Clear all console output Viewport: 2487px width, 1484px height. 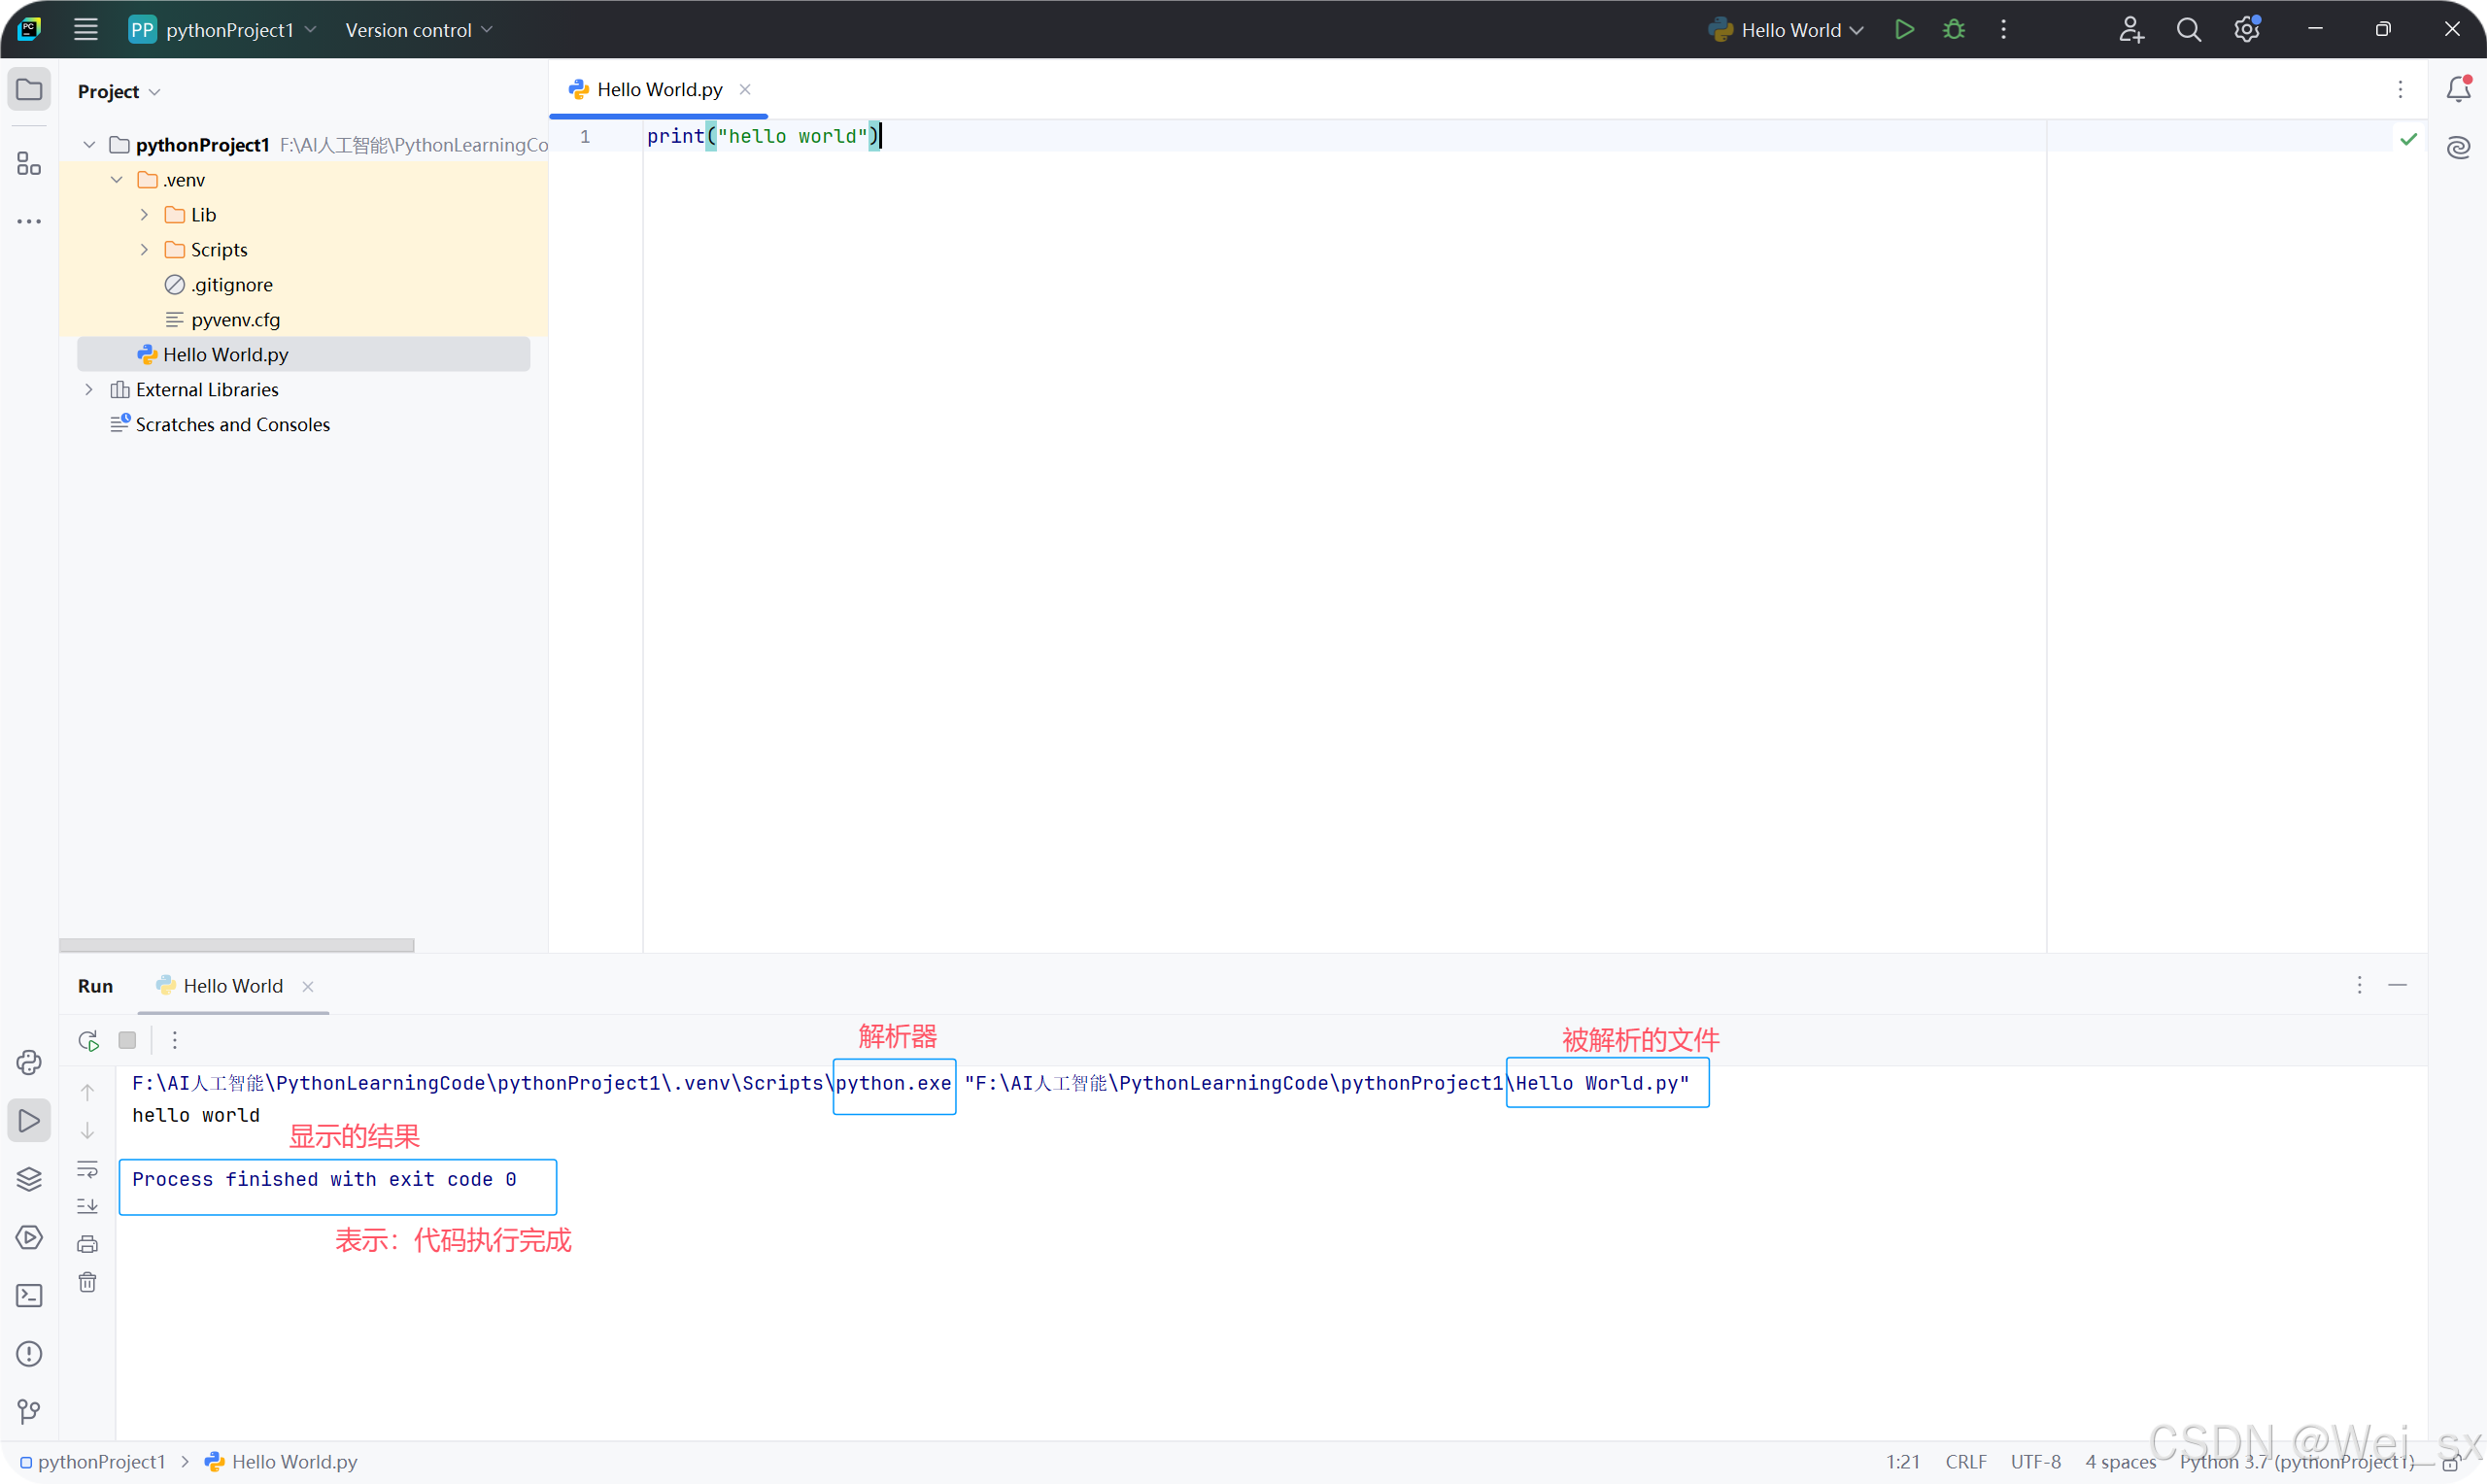88,1281
